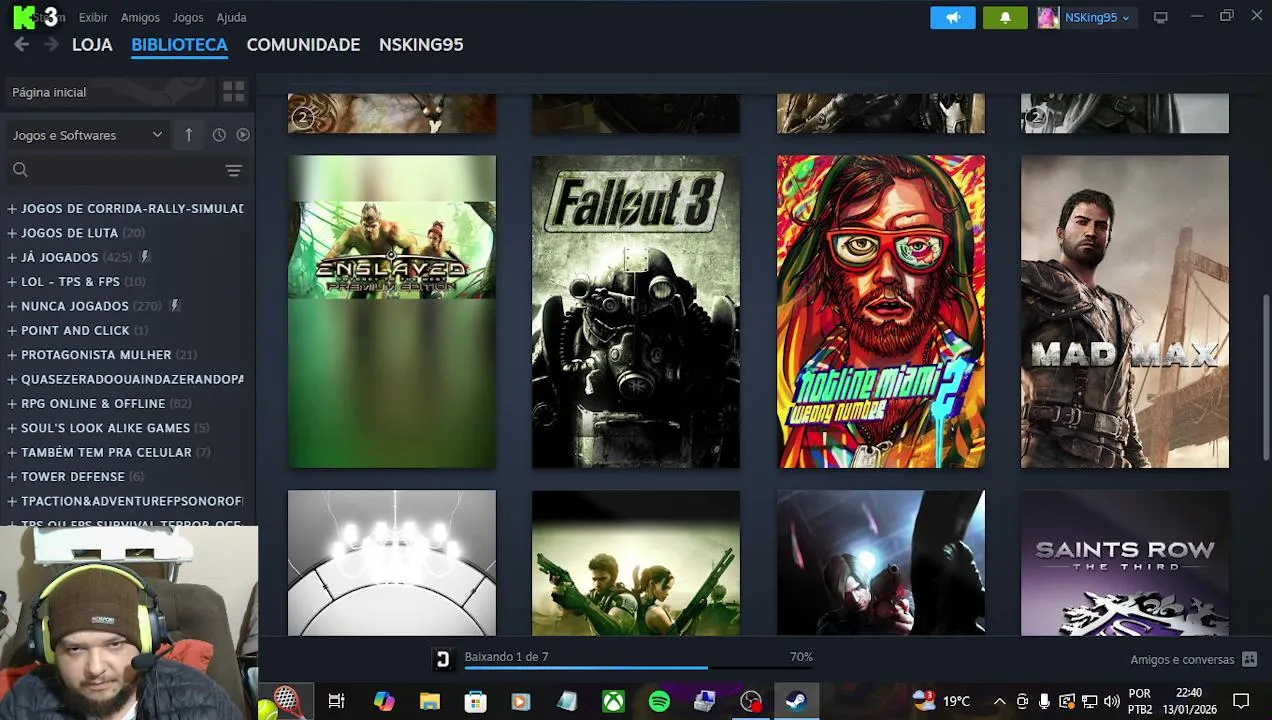
Task: Click the Página inicial button
Action: click(108, 92)
